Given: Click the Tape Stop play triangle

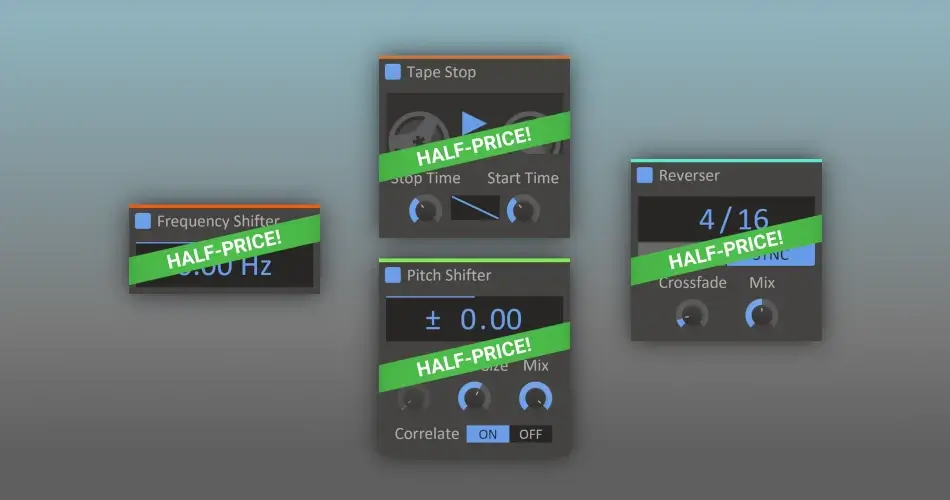Looking at the screenshot, I should click(473, 123).
